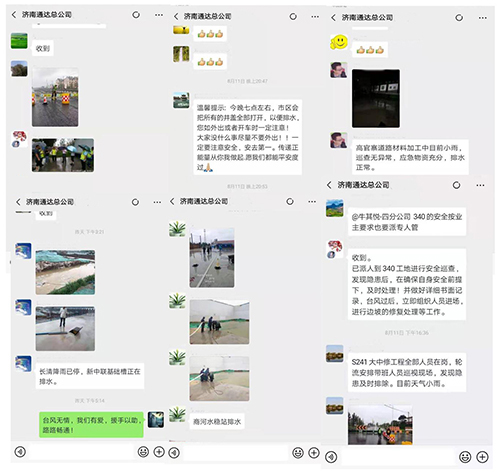
Task: View the muddy flooded river photo
Action: coord(65,272)
